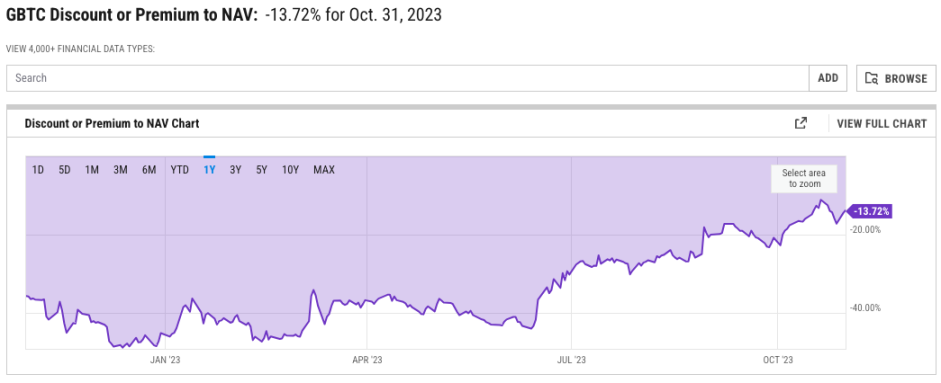Viewport: 941px width, 383px height.
Task: Open the BROWSE data types button
Action: click(x=896, y=78)
